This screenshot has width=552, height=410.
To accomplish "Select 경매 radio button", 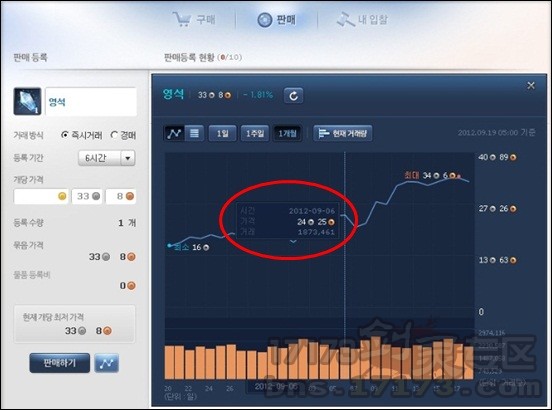I will (114, 135).
